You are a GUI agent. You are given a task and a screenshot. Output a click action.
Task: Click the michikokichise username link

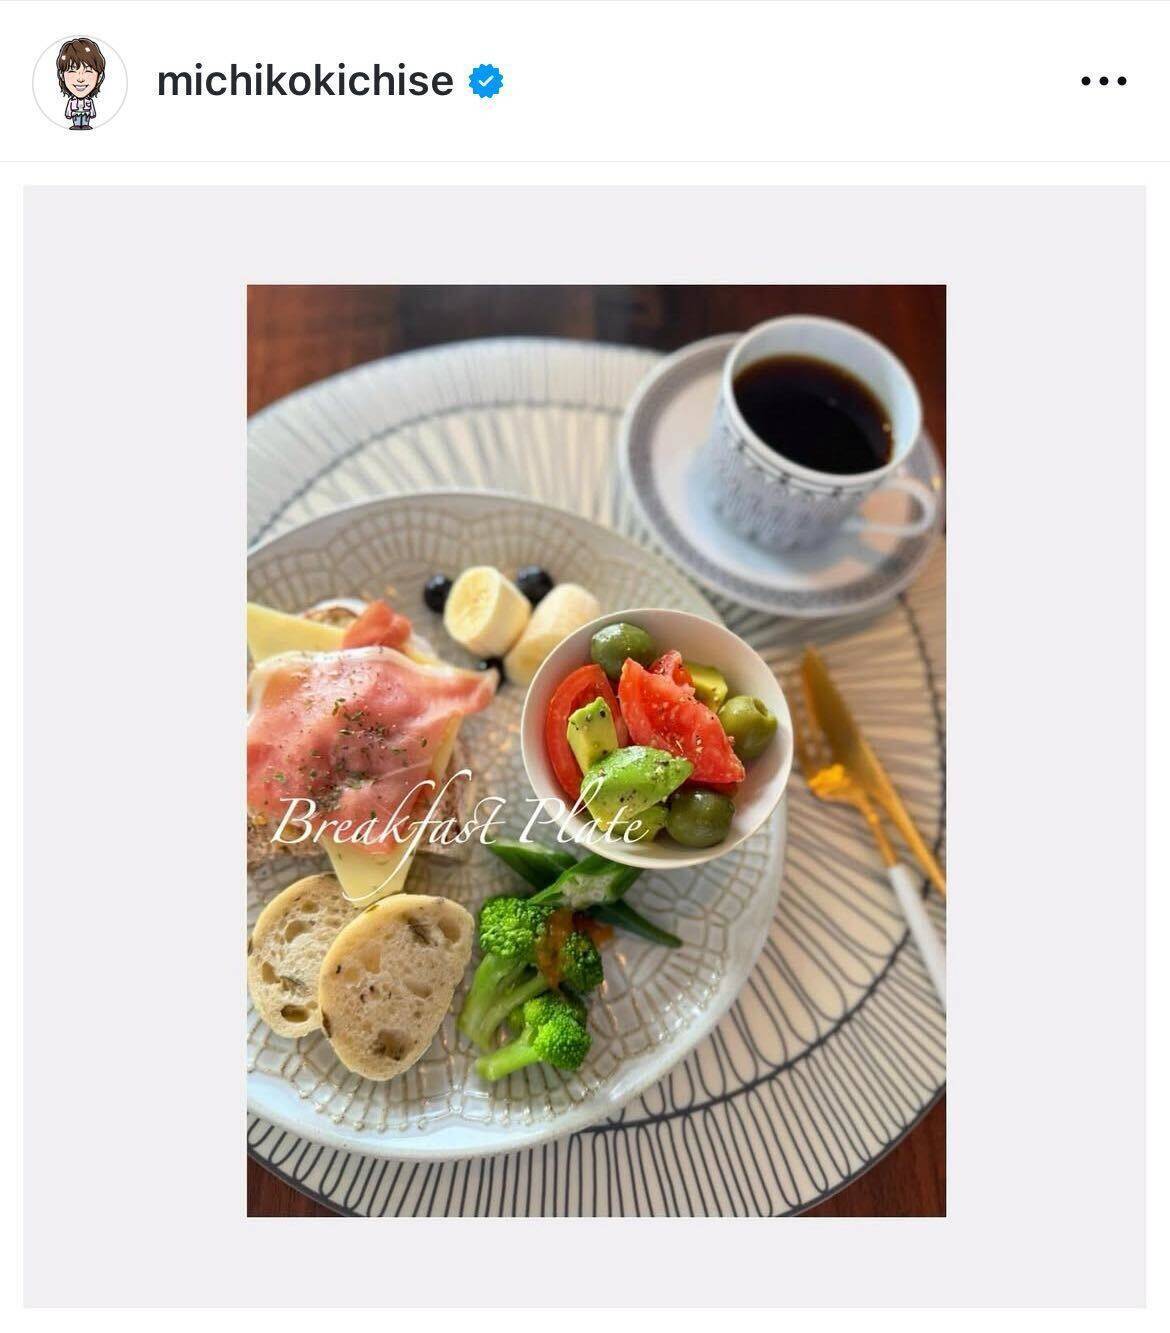305,81
